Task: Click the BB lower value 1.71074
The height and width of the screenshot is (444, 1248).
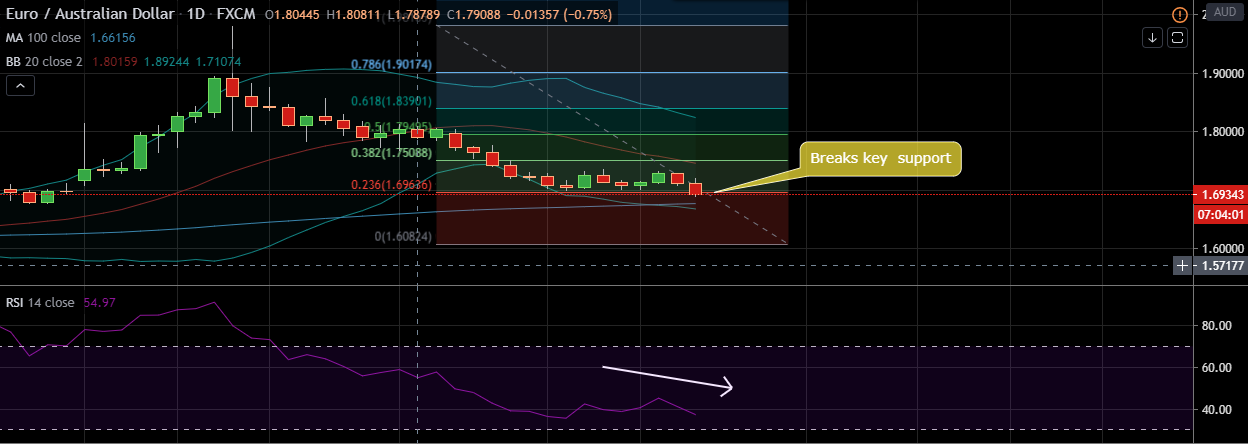Action: (x=217, y=61)
